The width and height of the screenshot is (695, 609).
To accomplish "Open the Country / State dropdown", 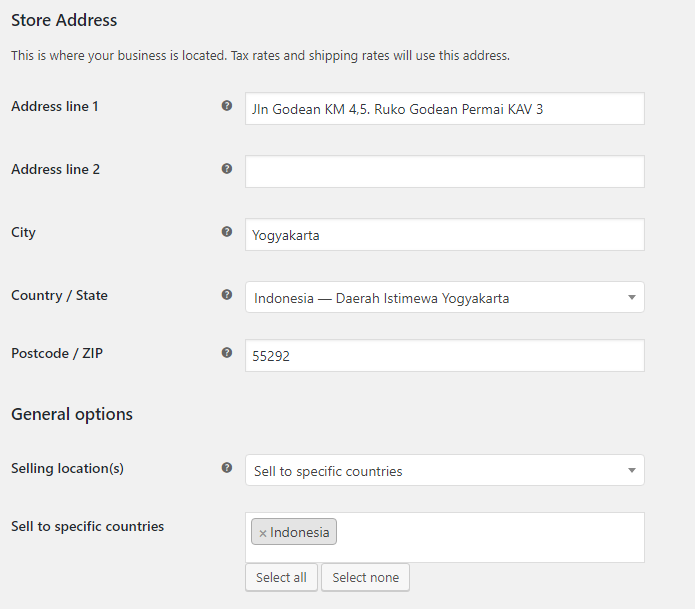I will click(445, 297).
